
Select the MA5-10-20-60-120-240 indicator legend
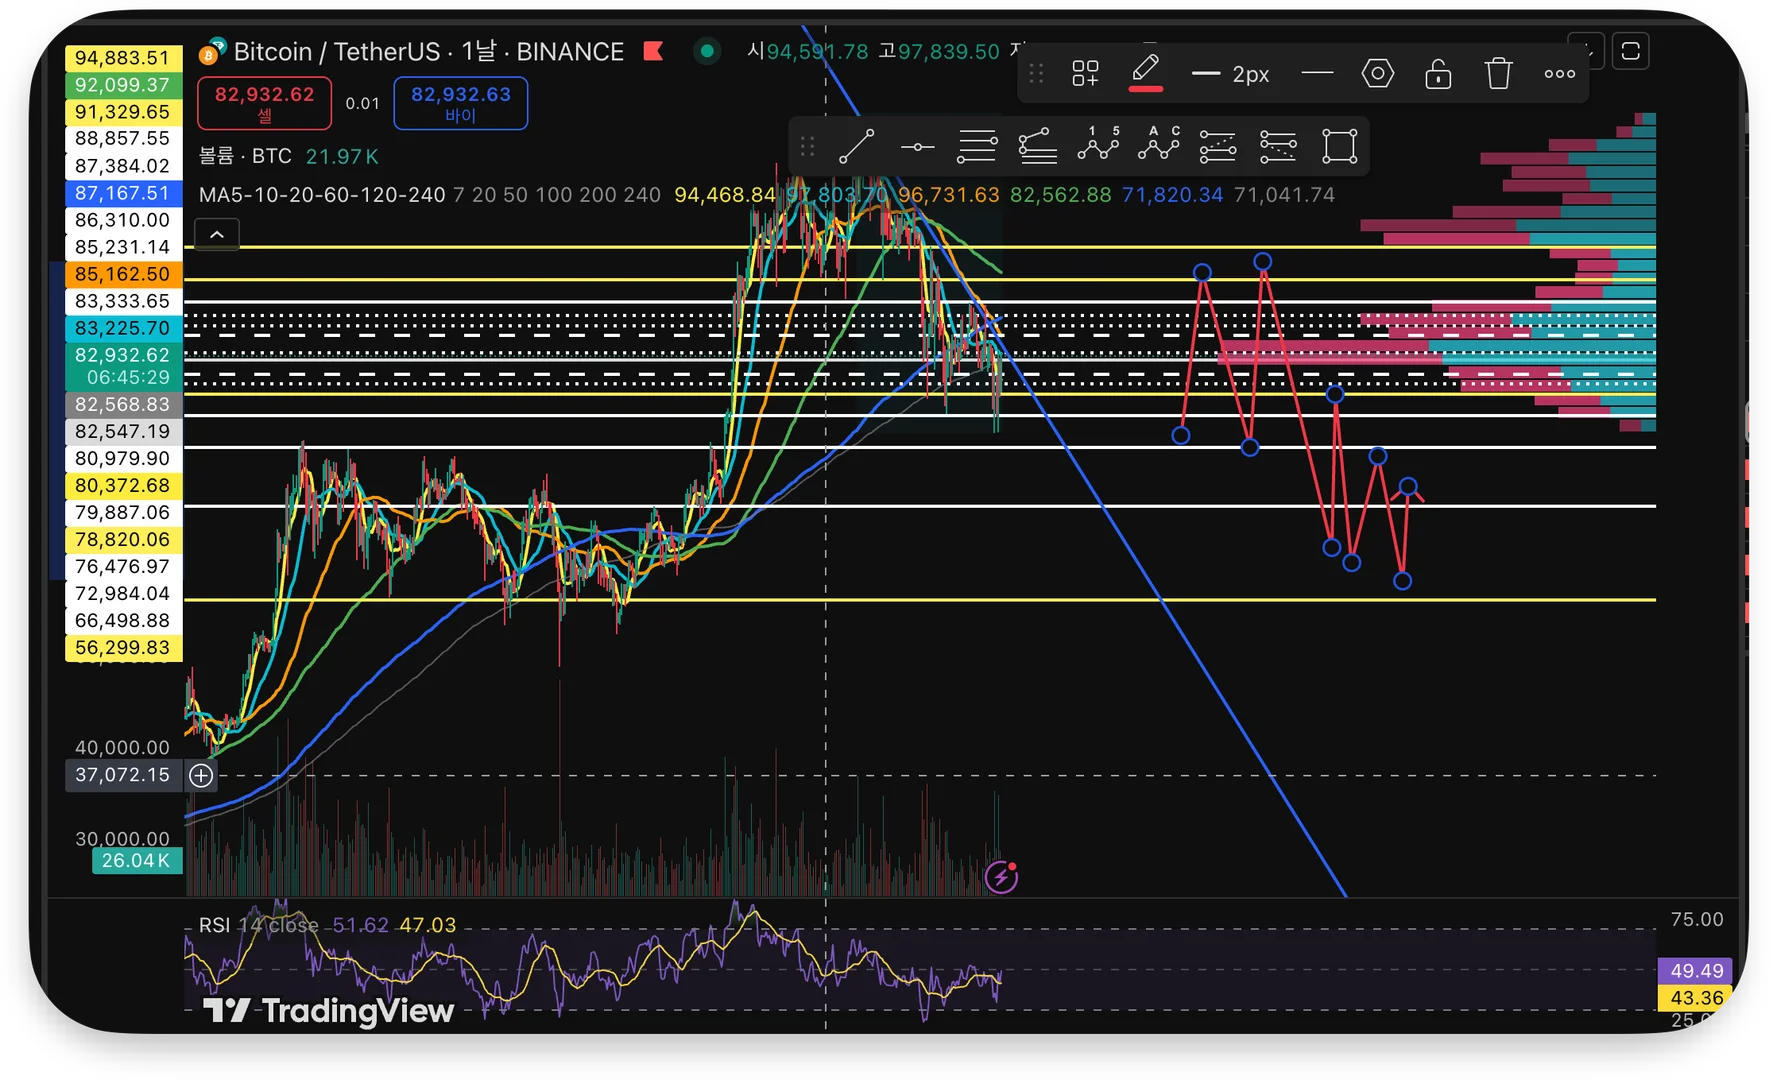(322, 195)
